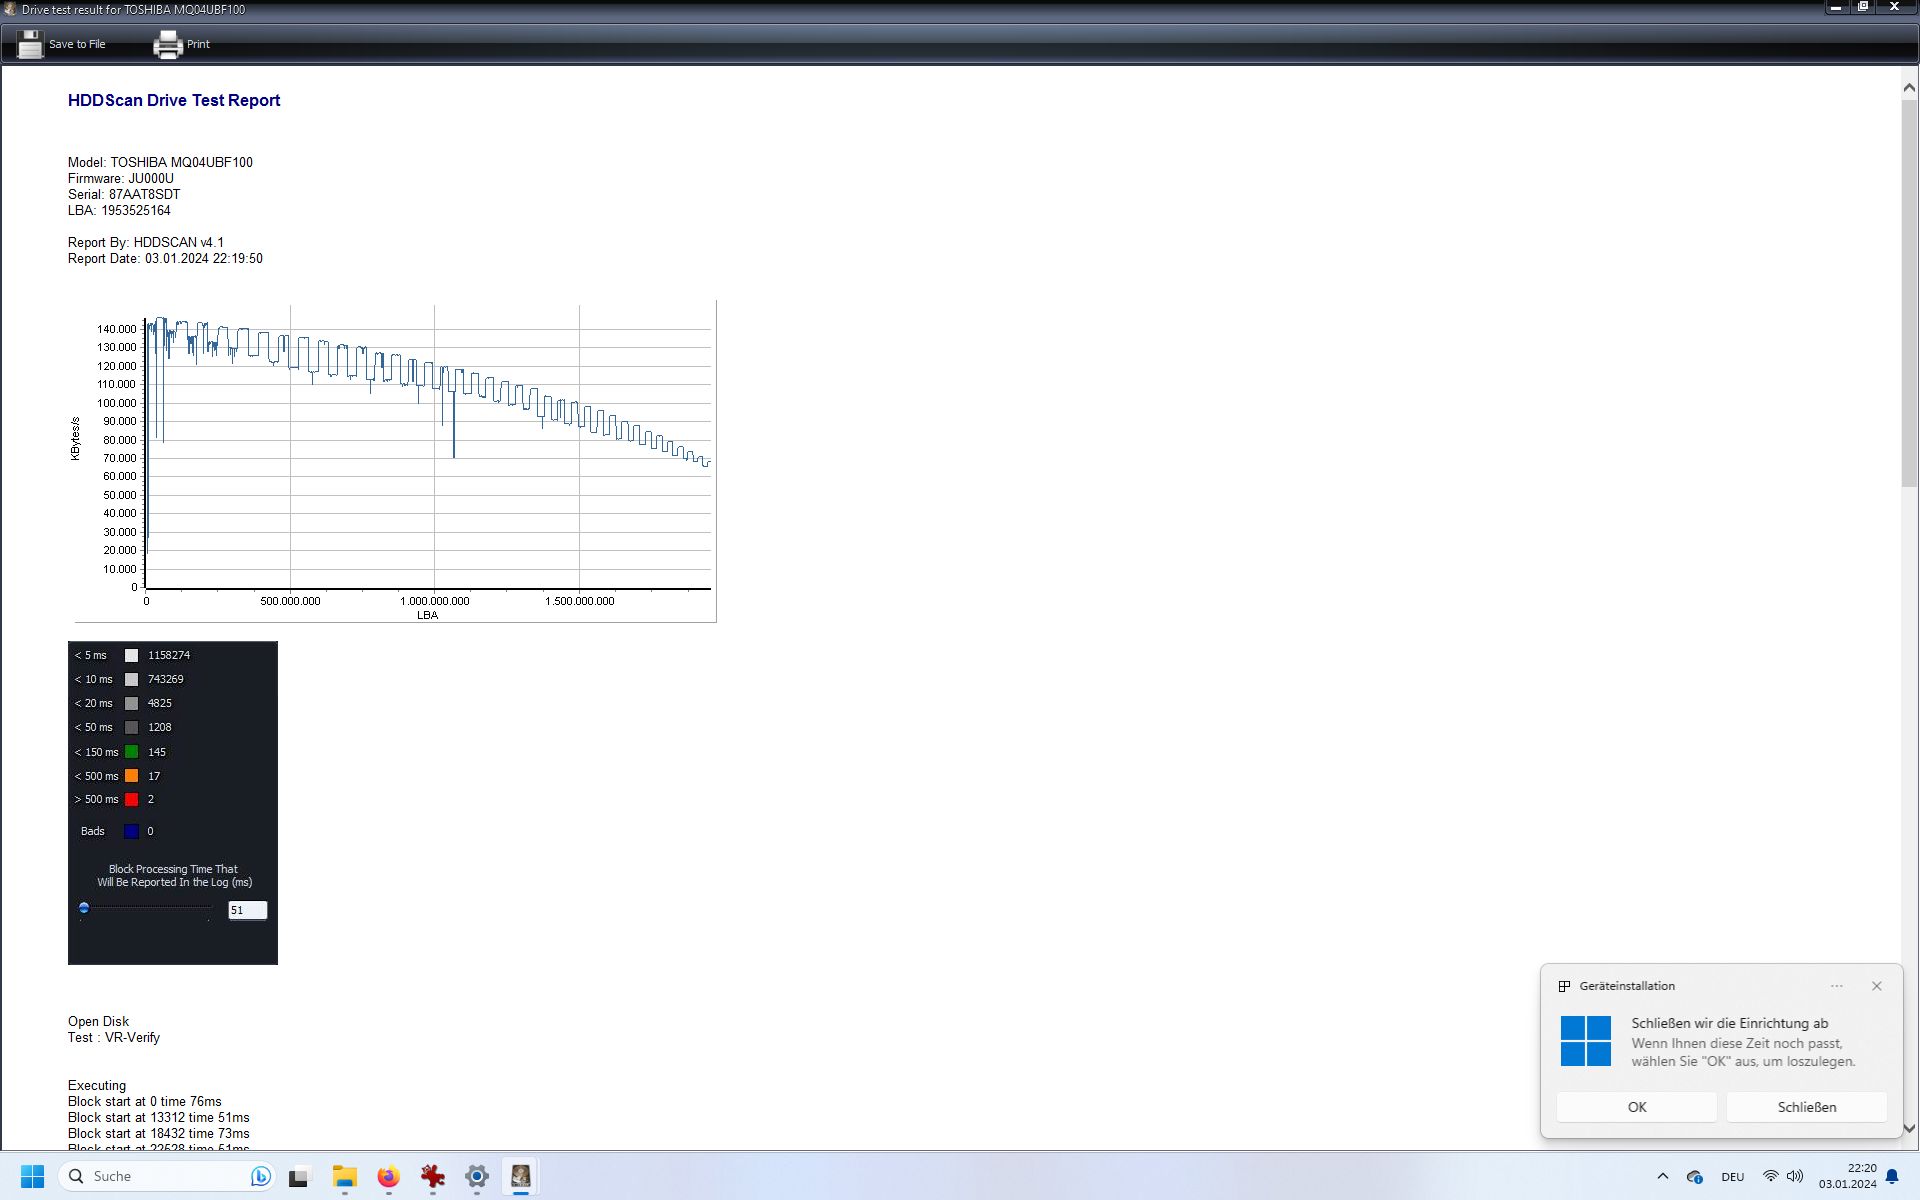
Task: Open the Settings gear on the taskbar
Action: (477, 1176)
